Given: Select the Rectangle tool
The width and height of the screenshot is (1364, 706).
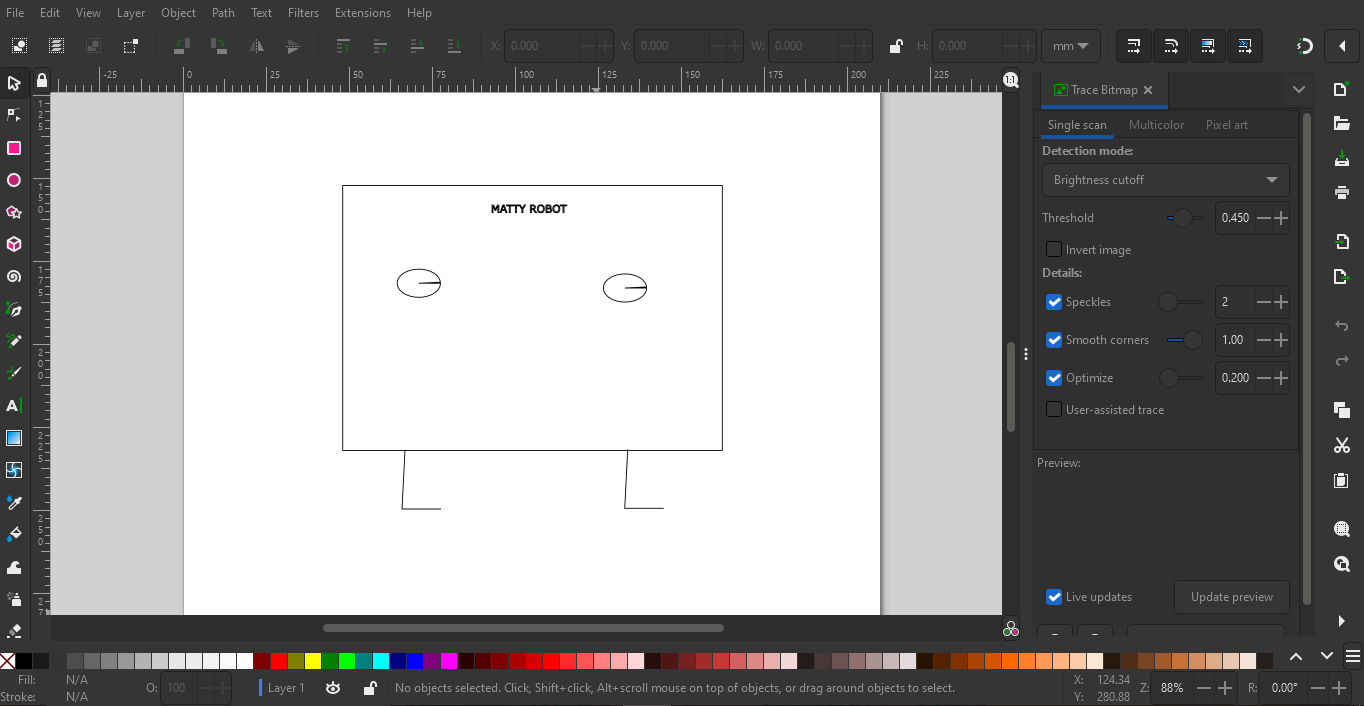Looking at the screenshot, I should 14,148.
